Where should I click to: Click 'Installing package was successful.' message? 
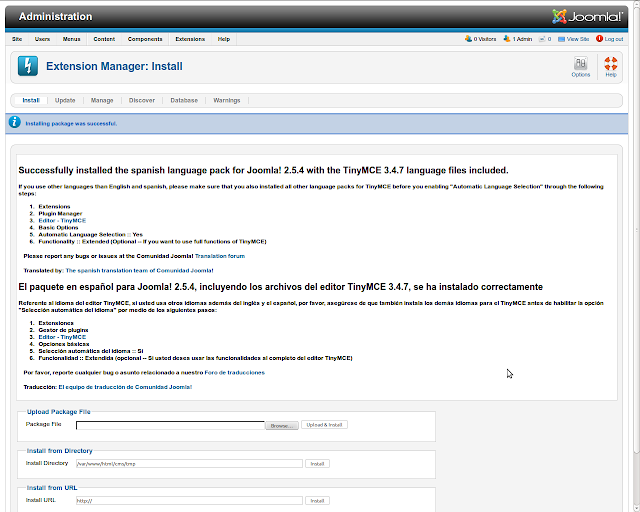point(71,124)
